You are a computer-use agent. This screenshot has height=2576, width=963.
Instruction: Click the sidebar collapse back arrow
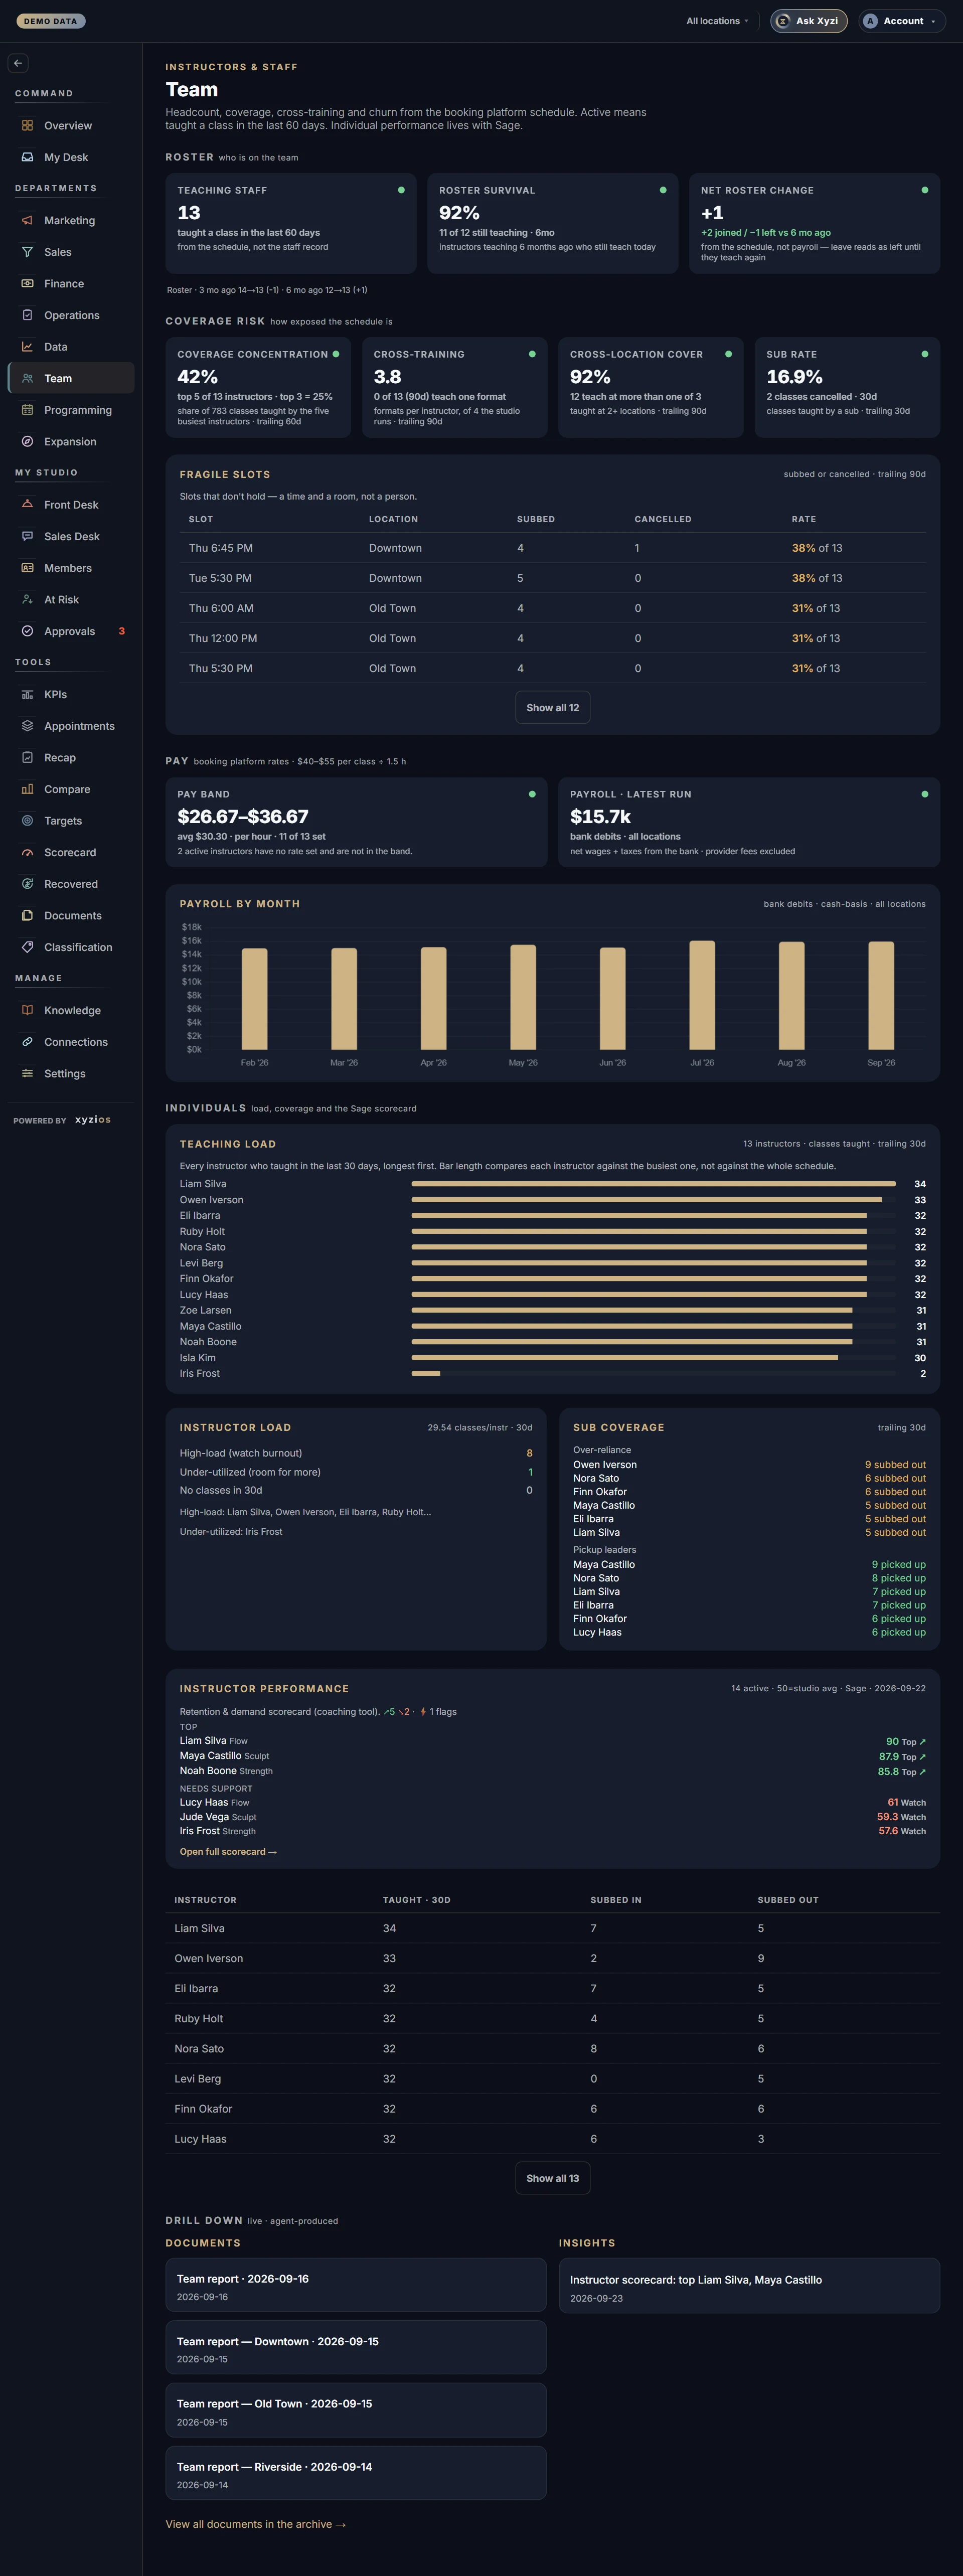pos(18,63)
